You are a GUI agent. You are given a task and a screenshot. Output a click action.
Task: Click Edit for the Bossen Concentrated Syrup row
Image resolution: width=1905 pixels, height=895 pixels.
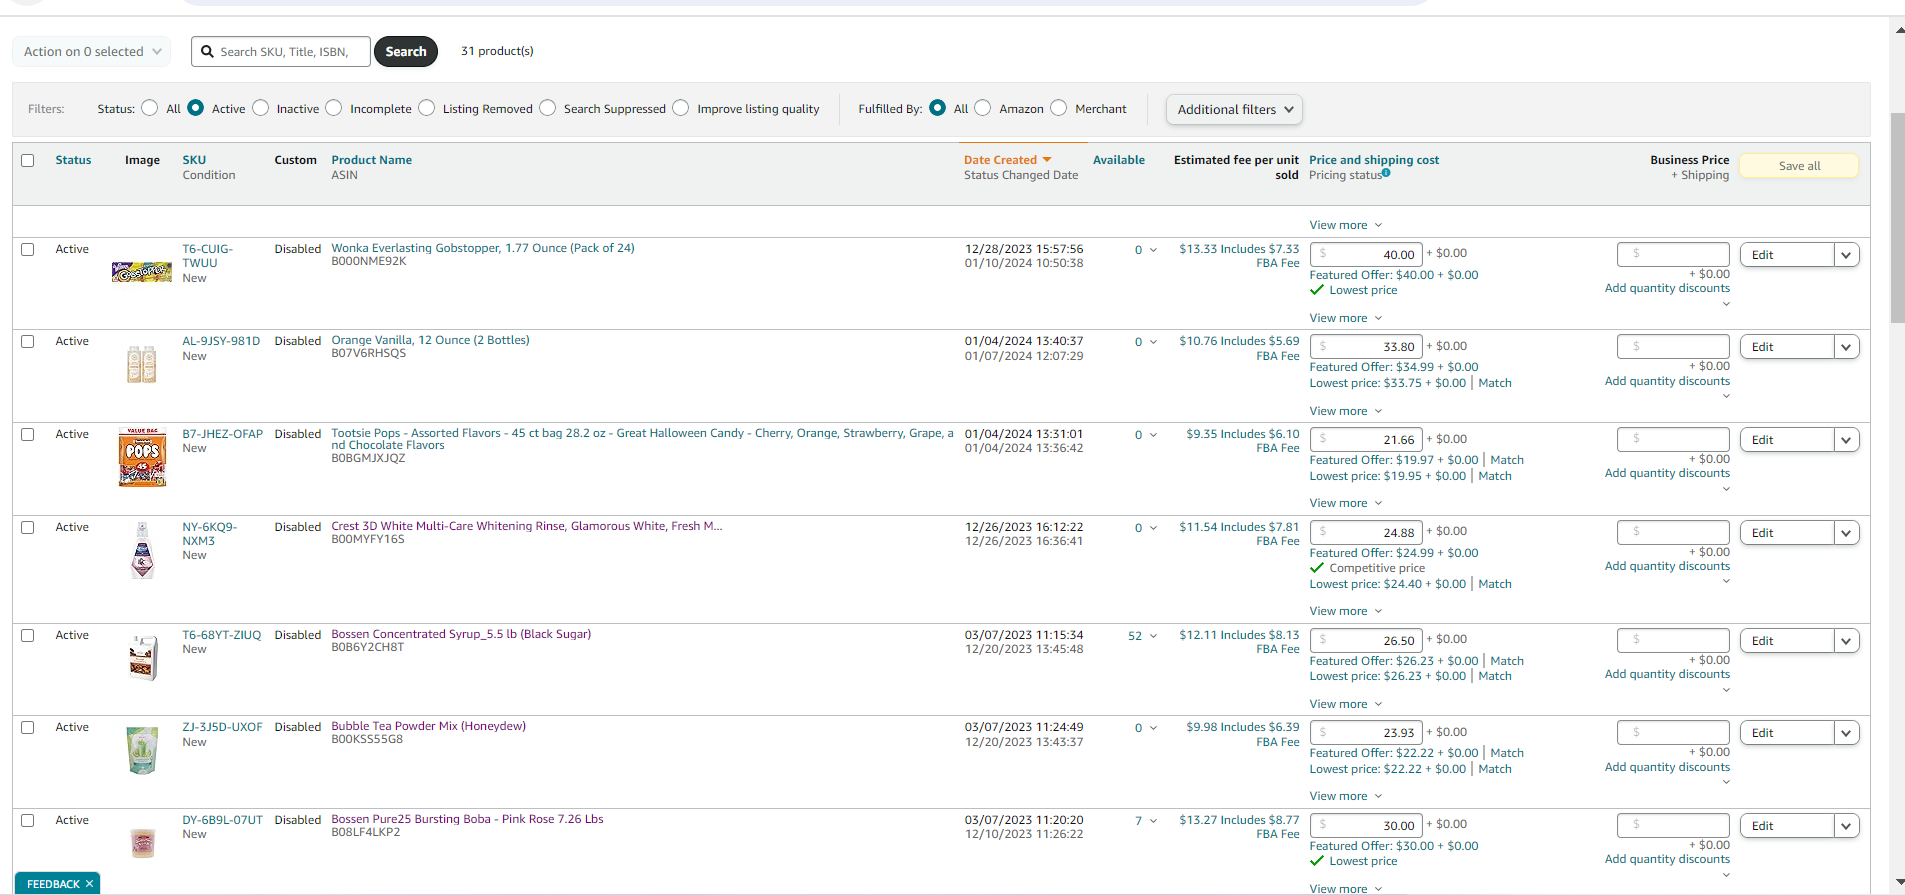pyautogui.click(x=1787, y=641)
